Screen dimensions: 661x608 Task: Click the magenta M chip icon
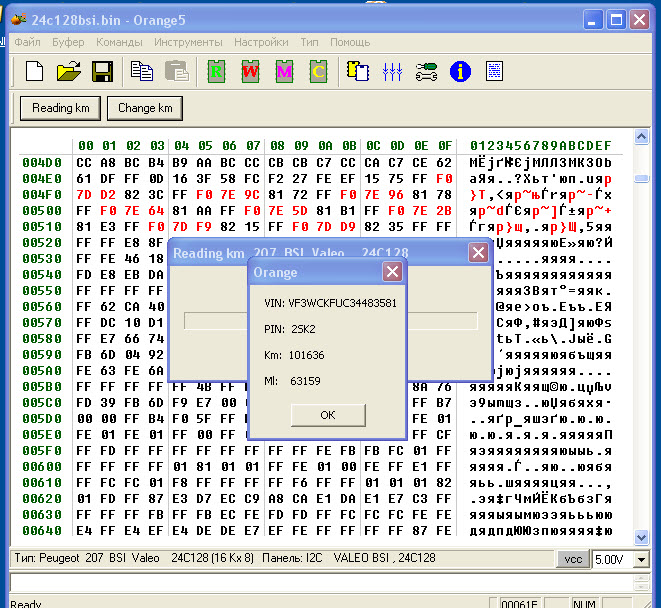(284, 71)
